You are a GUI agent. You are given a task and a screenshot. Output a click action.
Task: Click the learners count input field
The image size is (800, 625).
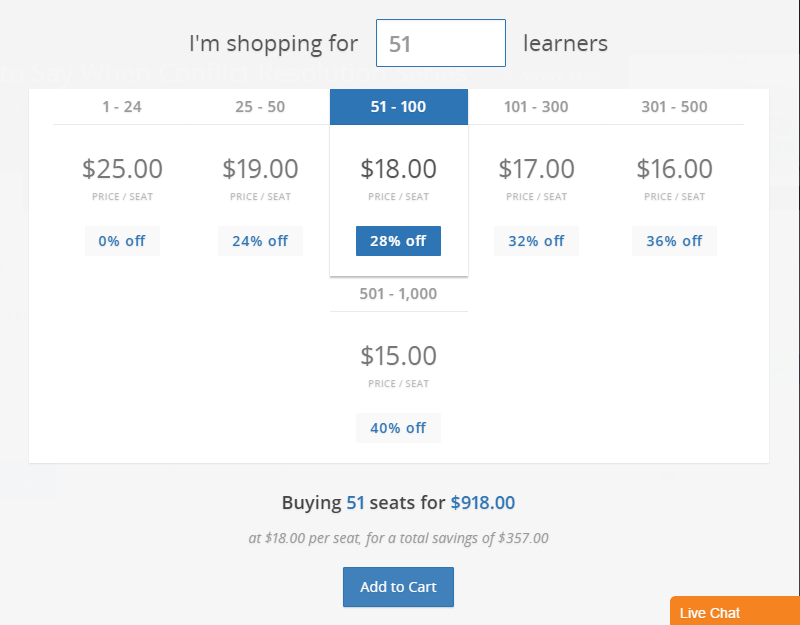440,44
